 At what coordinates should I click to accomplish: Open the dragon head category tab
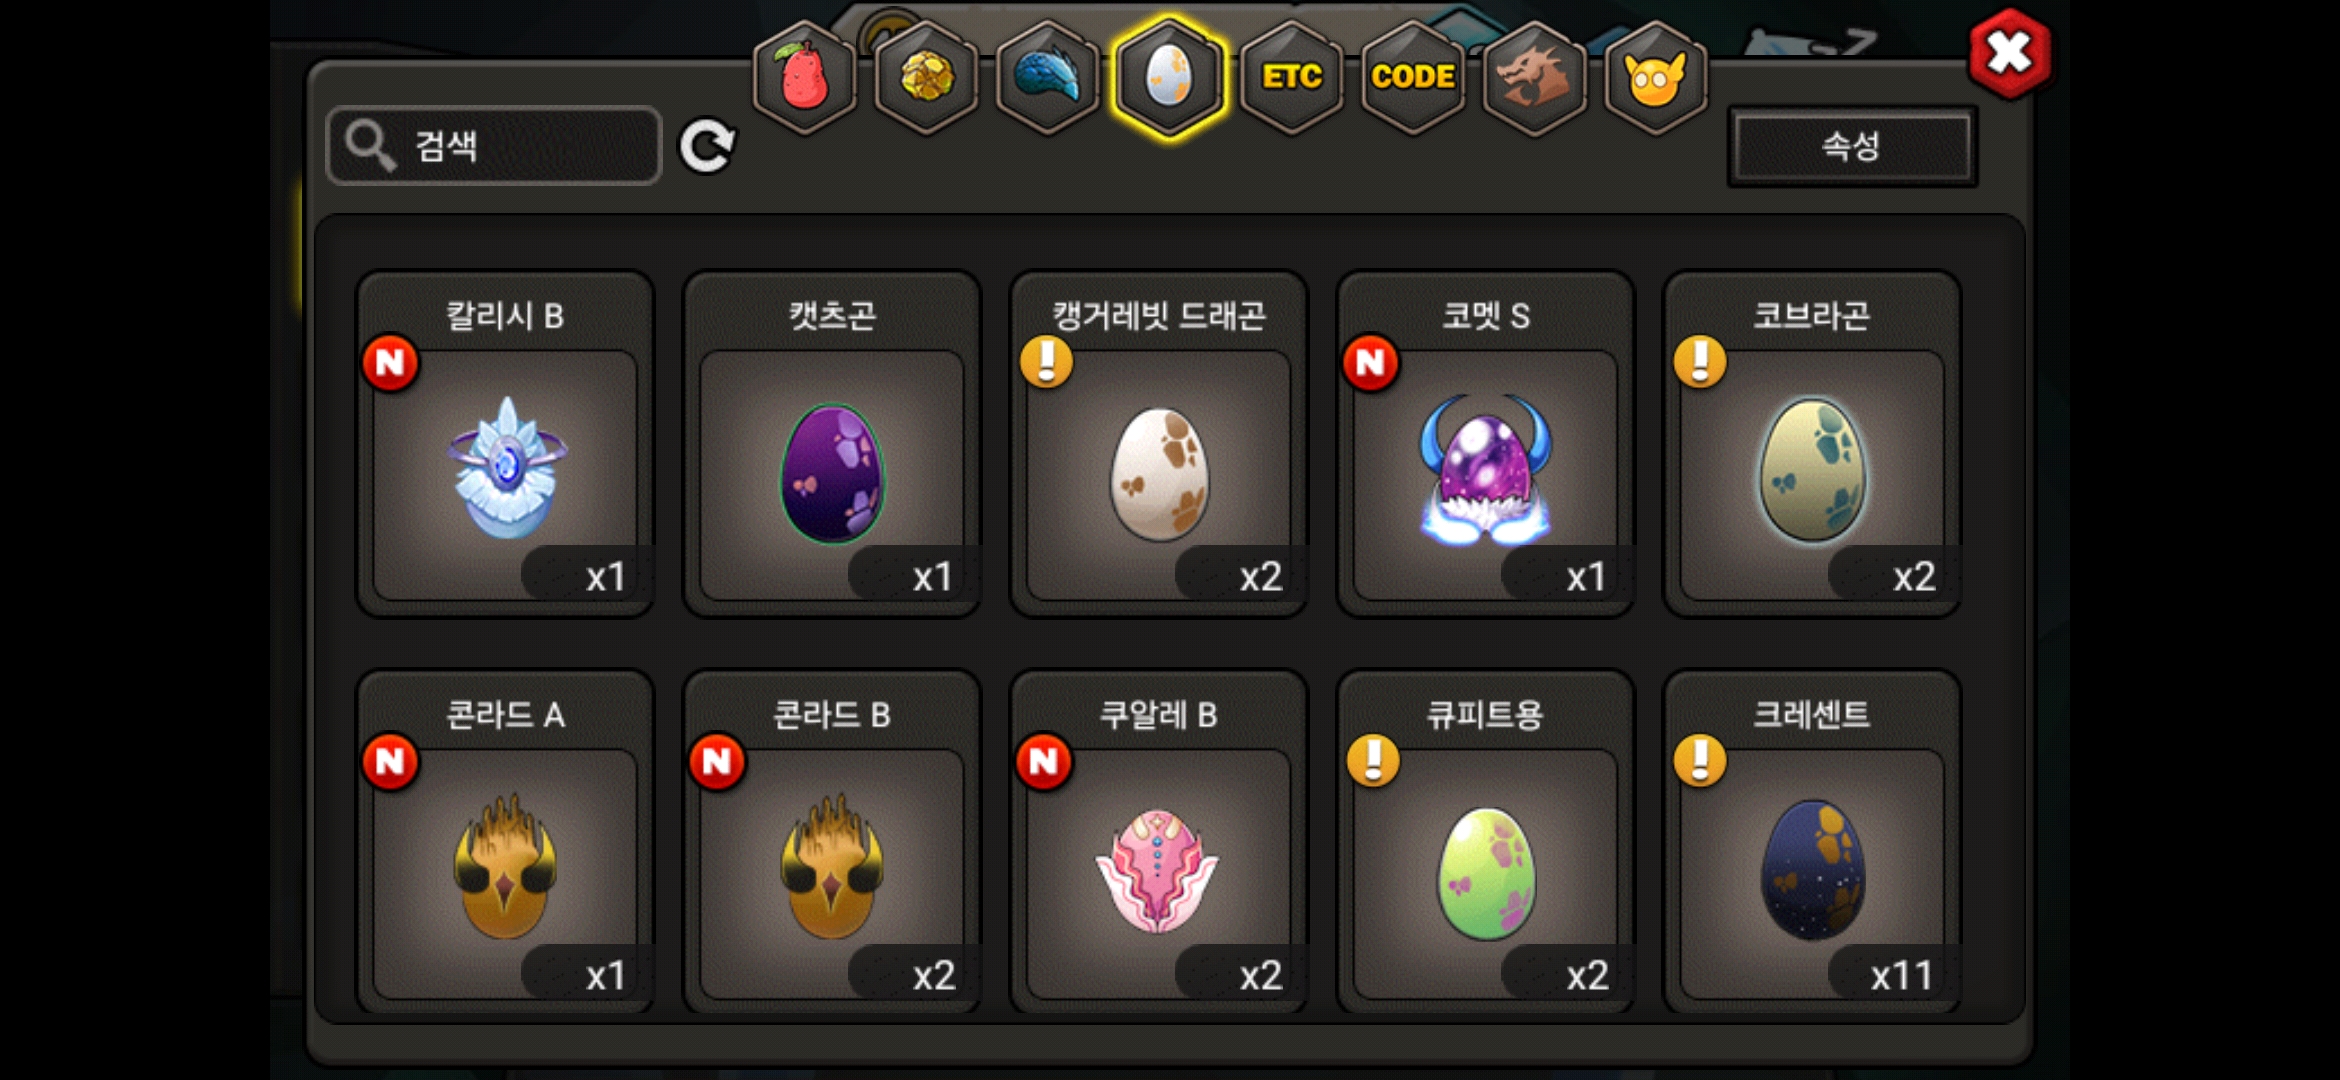tap(1534, 78)
